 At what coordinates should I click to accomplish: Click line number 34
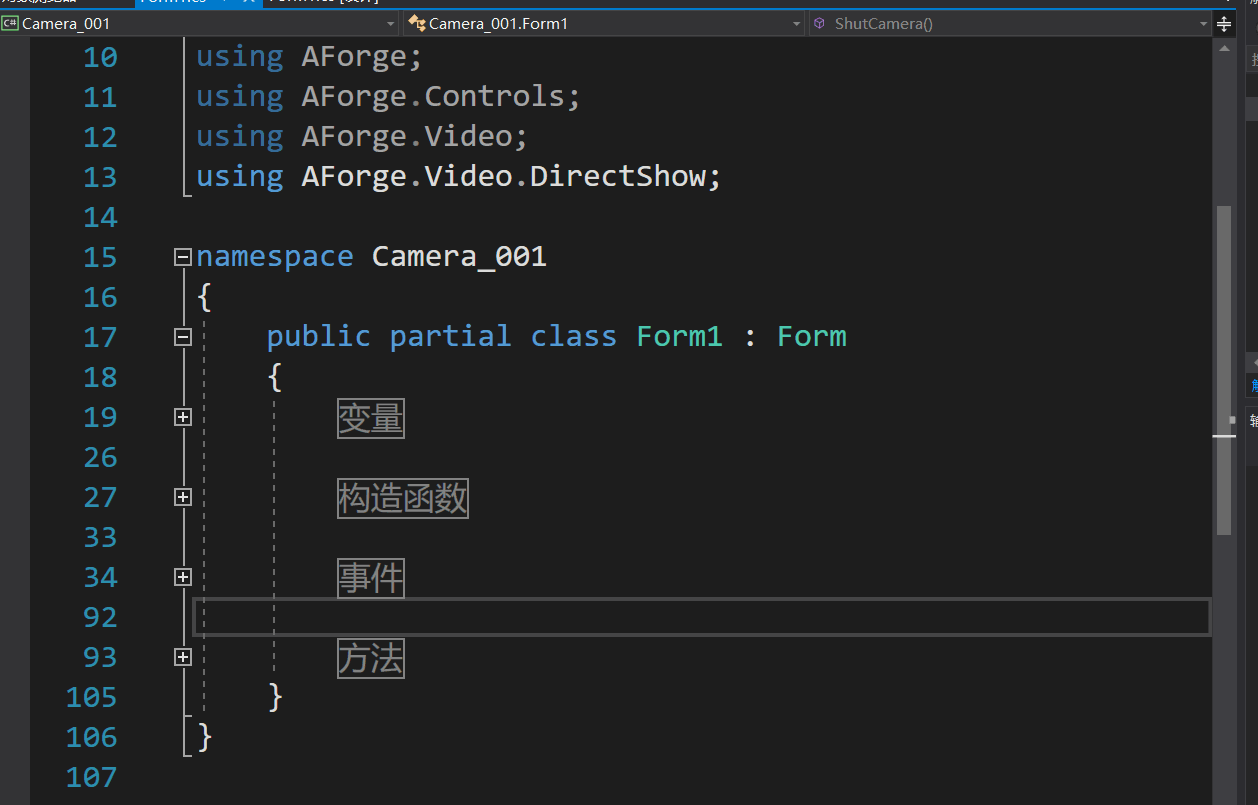pos(100,577)
